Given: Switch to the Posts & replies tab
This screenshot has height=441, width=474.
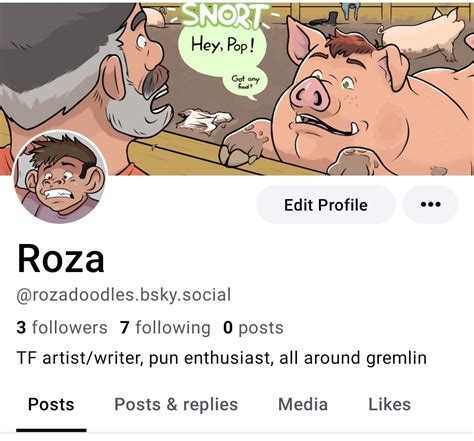Looking at the screenshot, I should click(x=176, y=404).
